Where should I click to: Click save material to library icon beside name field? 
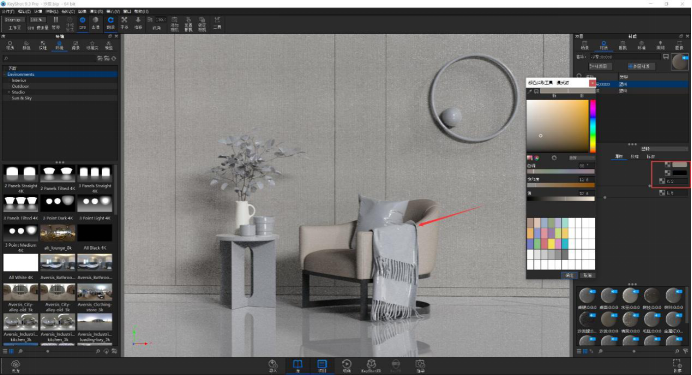click(x=666, y=56)
